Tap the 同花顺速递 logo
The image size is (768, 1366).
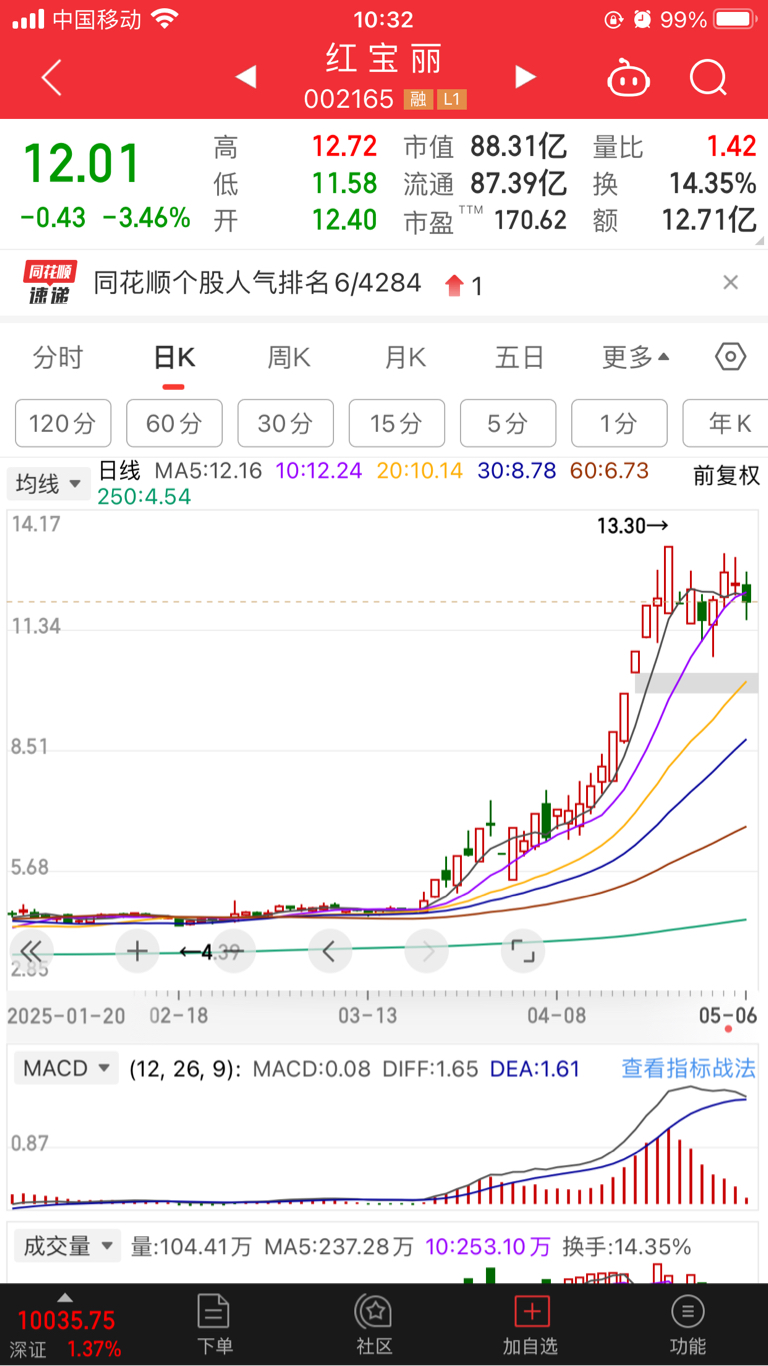pyautogui.click(x=49, y=283)
